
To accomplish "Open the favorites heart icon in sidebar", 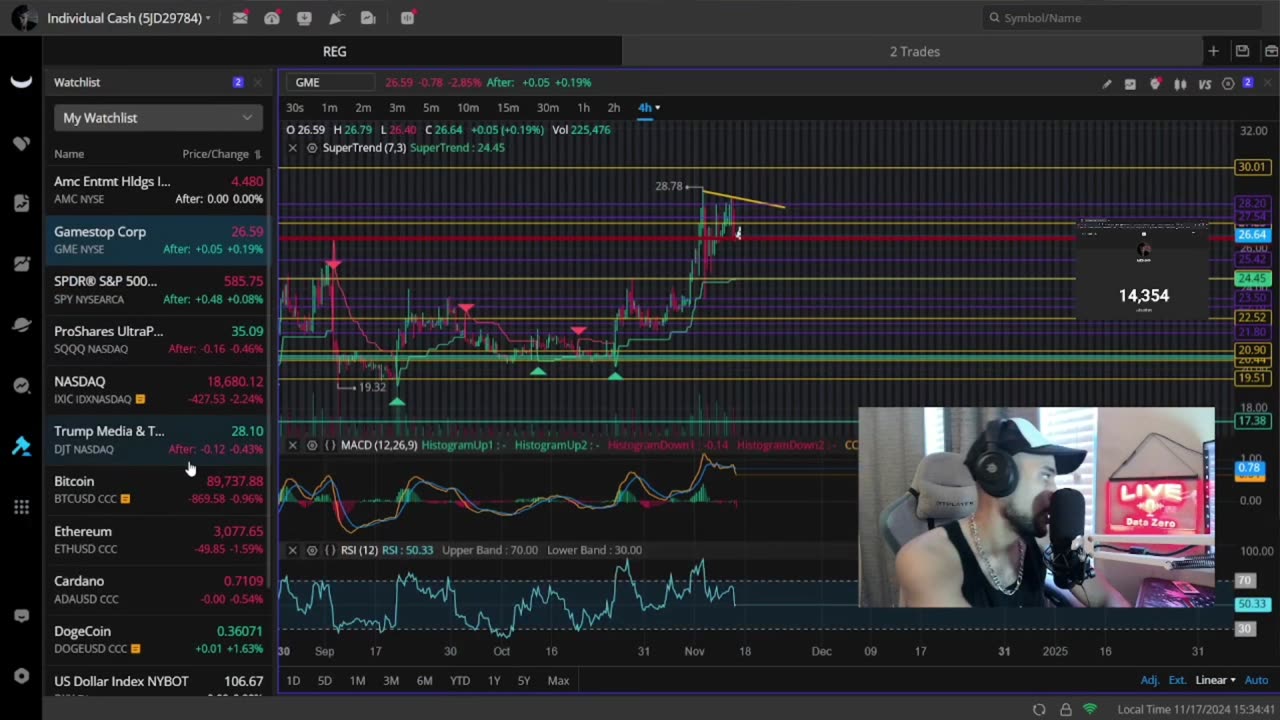I will (x=21, y=143).
